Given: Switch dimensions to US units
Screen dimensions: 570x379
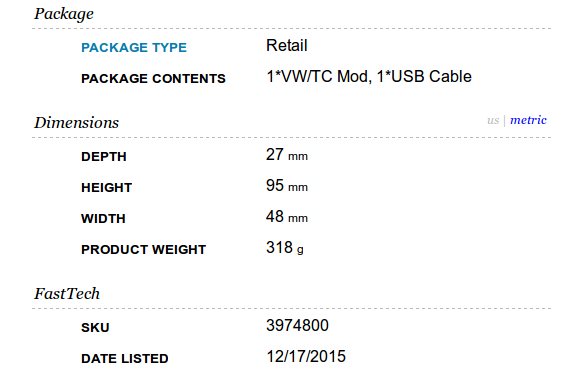Looking at the screenshot, I should coord(493,121).
